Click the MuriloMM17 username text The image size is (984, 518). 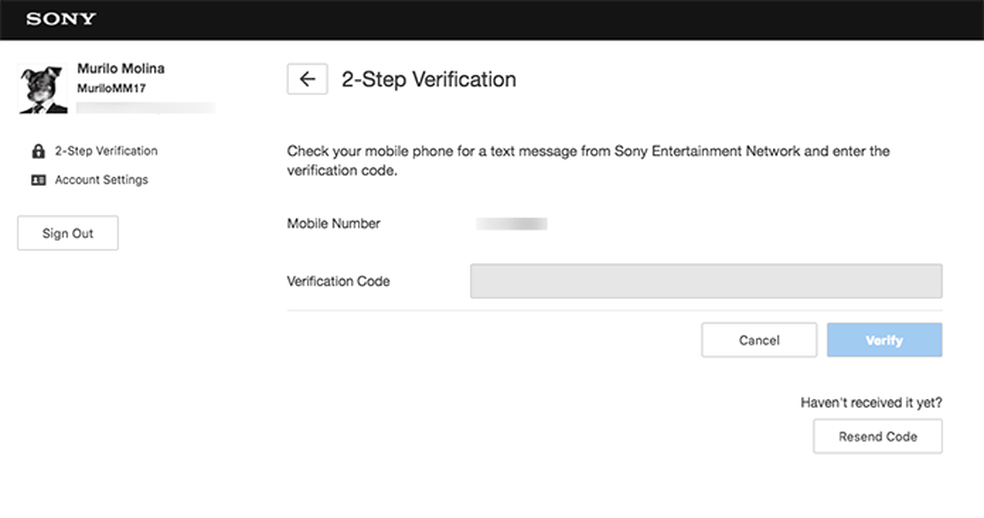click(112, 88)
